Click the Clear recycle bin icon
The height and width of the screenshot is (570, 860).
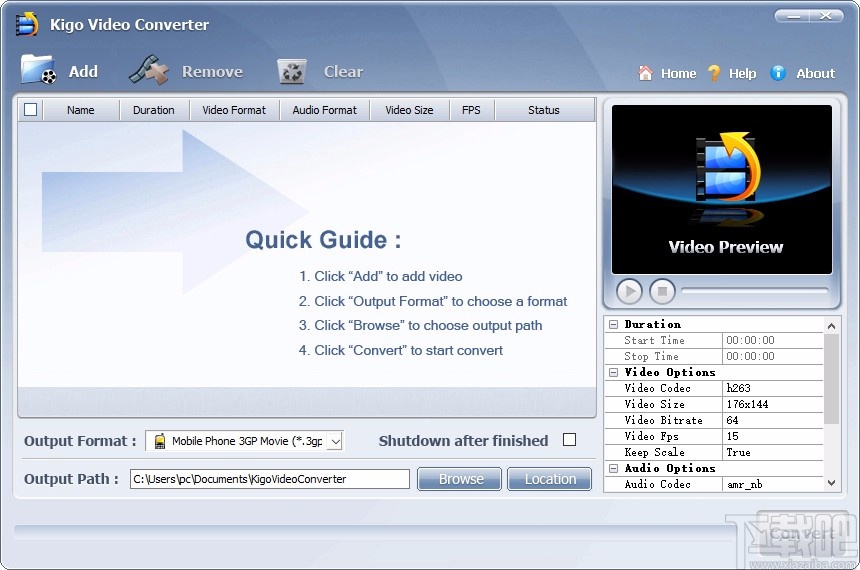click(x=292, y=71)
